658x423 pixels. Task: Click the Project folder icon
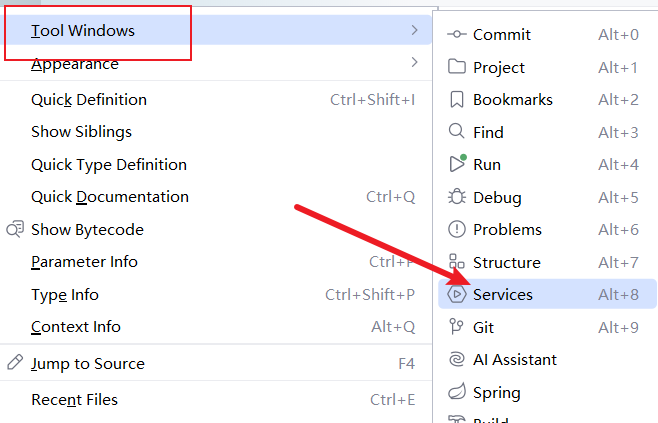(x=457, y=67)
